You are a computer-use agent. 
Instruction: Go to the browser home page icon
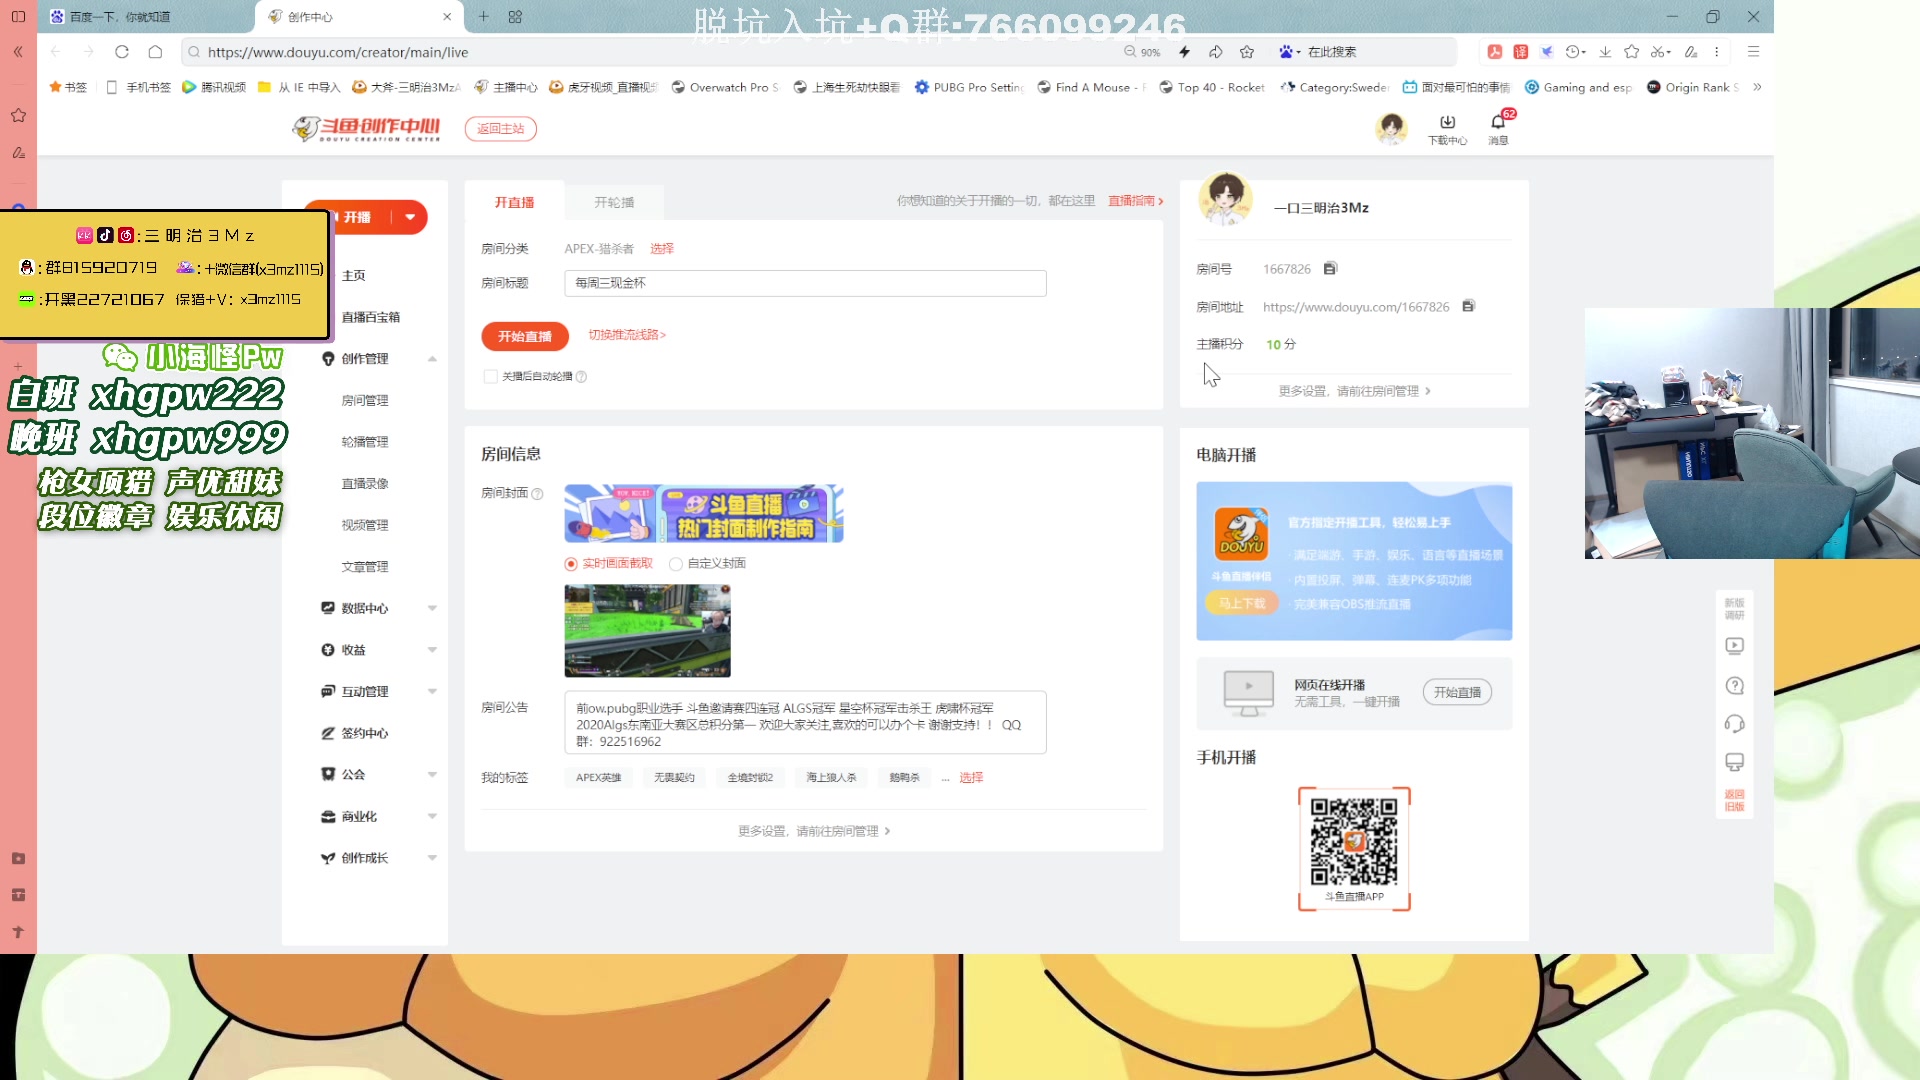pyautogui.click(x=155, y=52)
